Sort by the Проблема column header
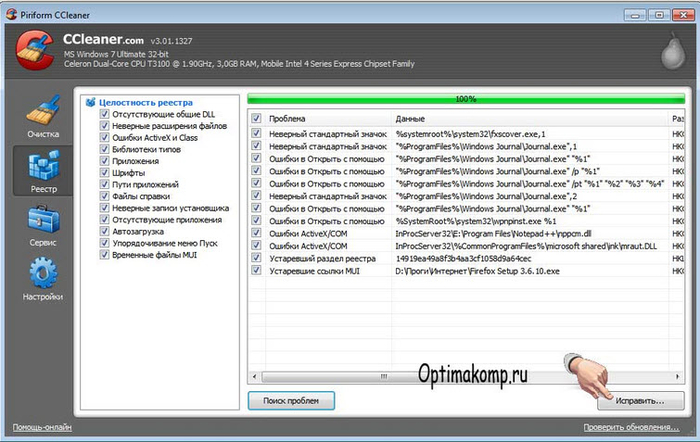 328,119
